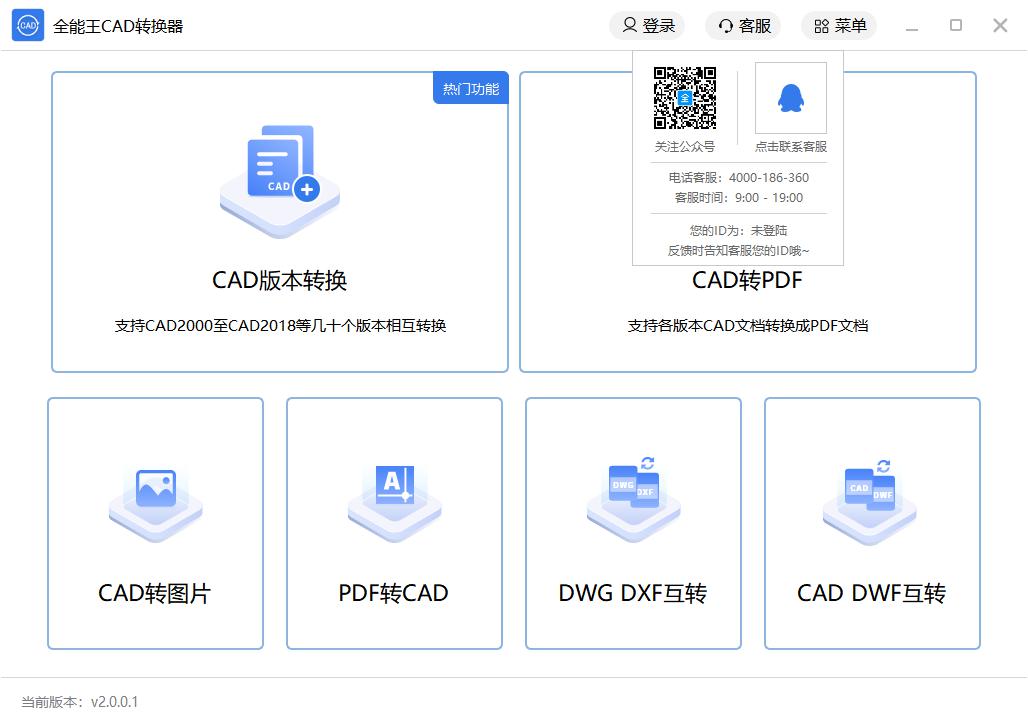Select the CAD版本转换 title text
This screenshot has width=1028, height=724.
pos(279,280)
